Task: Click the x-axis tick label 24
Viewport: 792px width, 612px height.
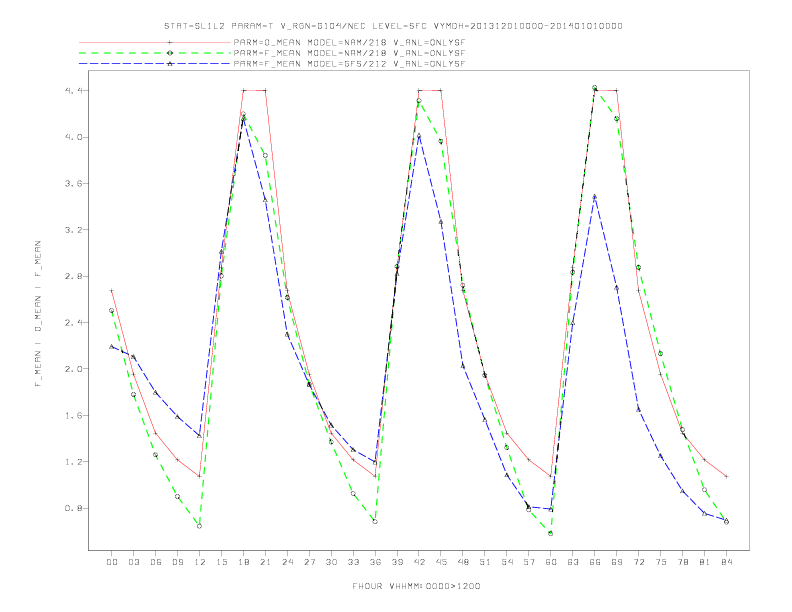Action: (x=287, y=562)
